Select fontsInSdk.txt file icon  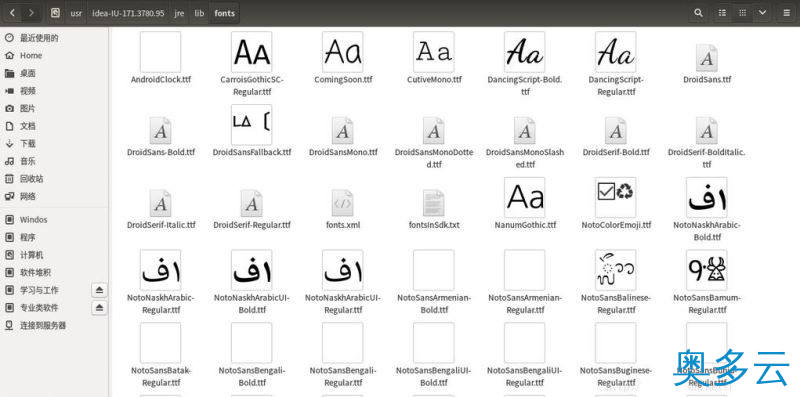pyautogui.click(x=434, y=203)
